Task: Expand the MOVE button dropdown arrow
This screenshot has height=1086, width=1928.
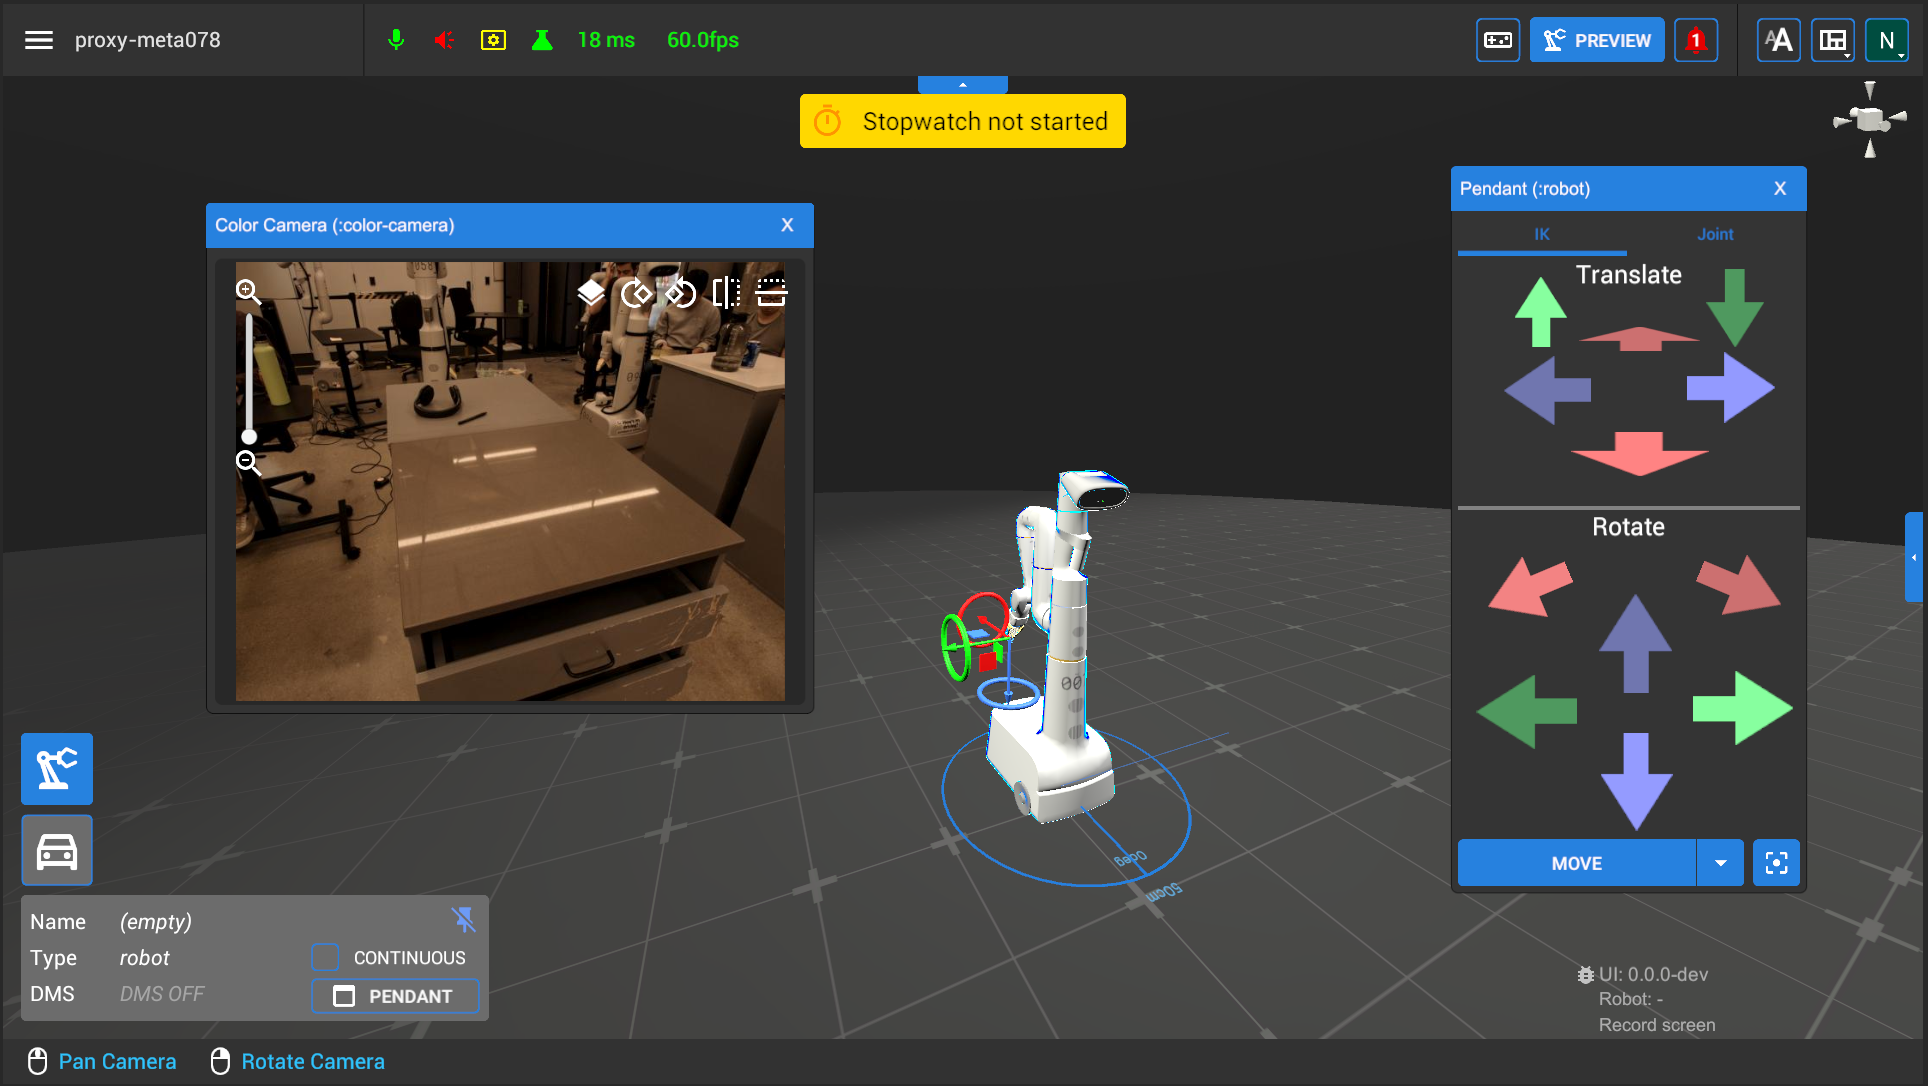Action: [1721, 863]
